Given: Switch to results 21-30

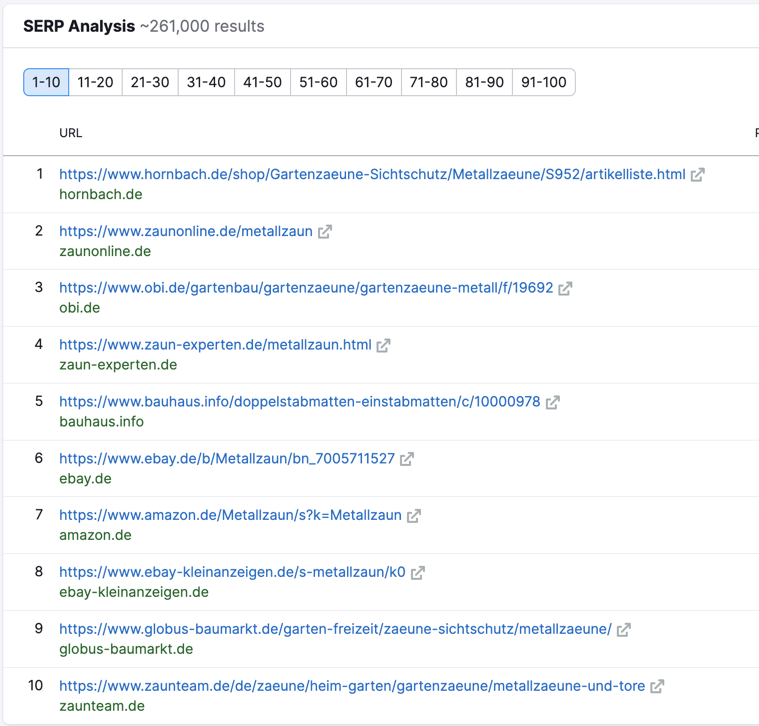Looking at the screenshot, I should coord(150,82).
